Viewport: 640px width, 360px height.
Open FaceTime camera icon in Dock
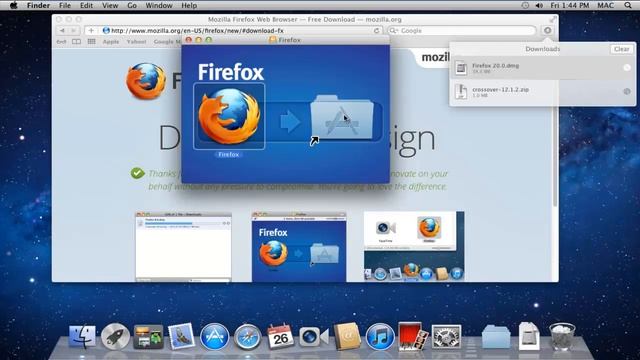(x=313, y=337)
